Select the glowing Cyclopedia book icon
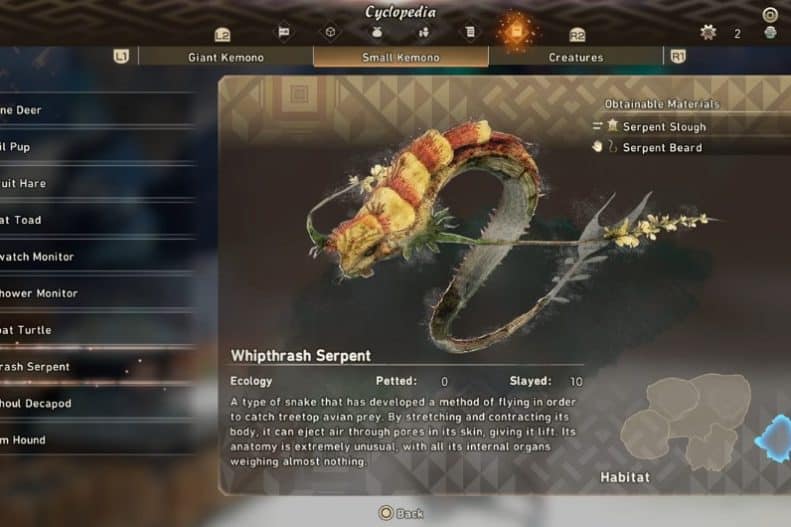This screenshot has height=527, width=791. click(x=516, y=31)
